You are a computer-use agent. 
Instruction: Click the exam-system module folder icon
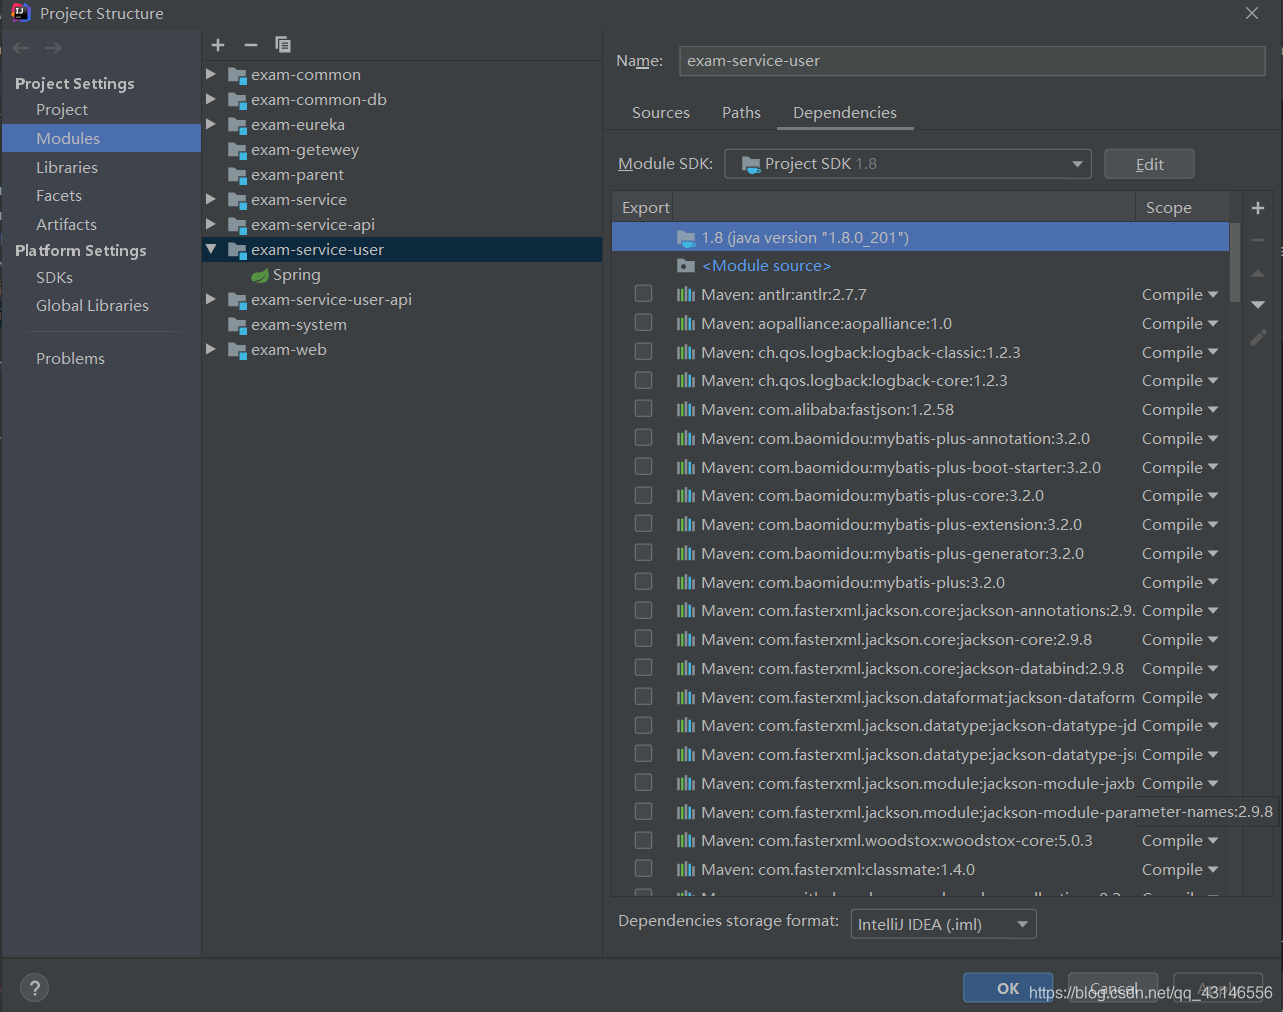(x=237, y=325)
